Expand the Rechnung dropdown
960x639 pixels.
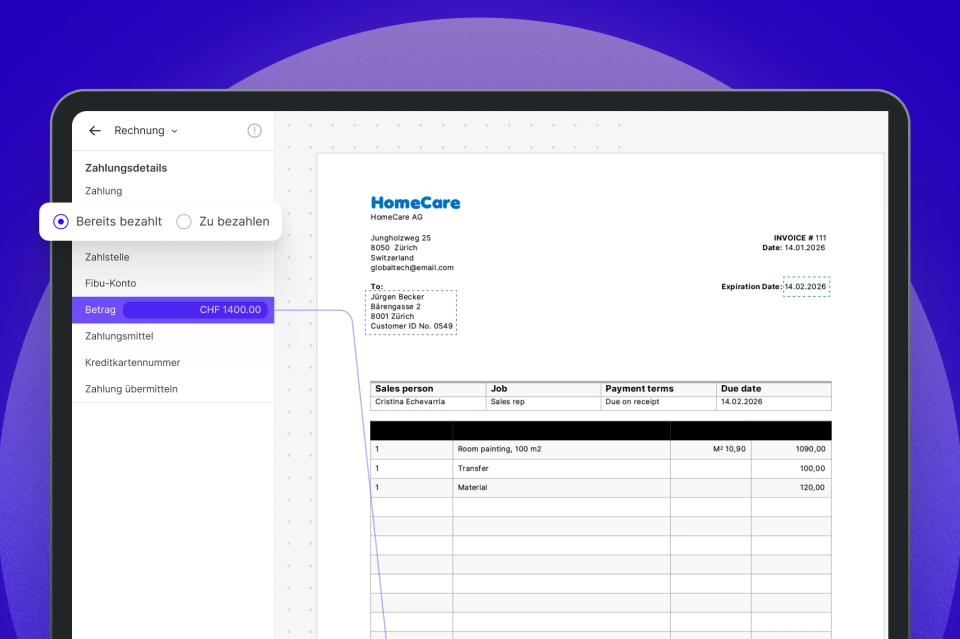coord(146,131)
